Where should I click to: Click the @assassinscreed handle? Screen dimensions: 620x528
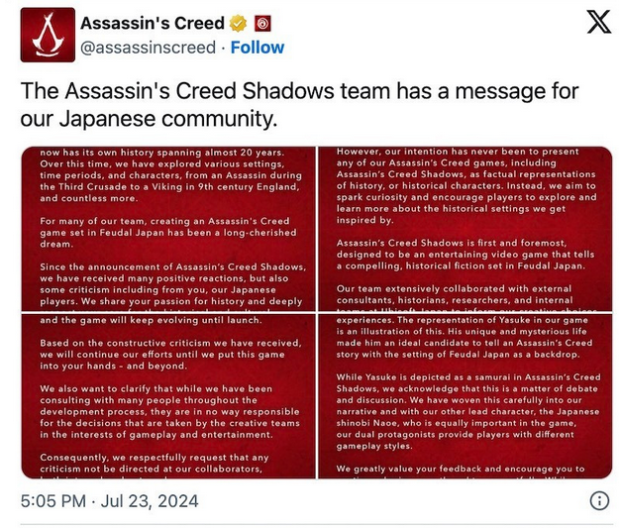147,47
